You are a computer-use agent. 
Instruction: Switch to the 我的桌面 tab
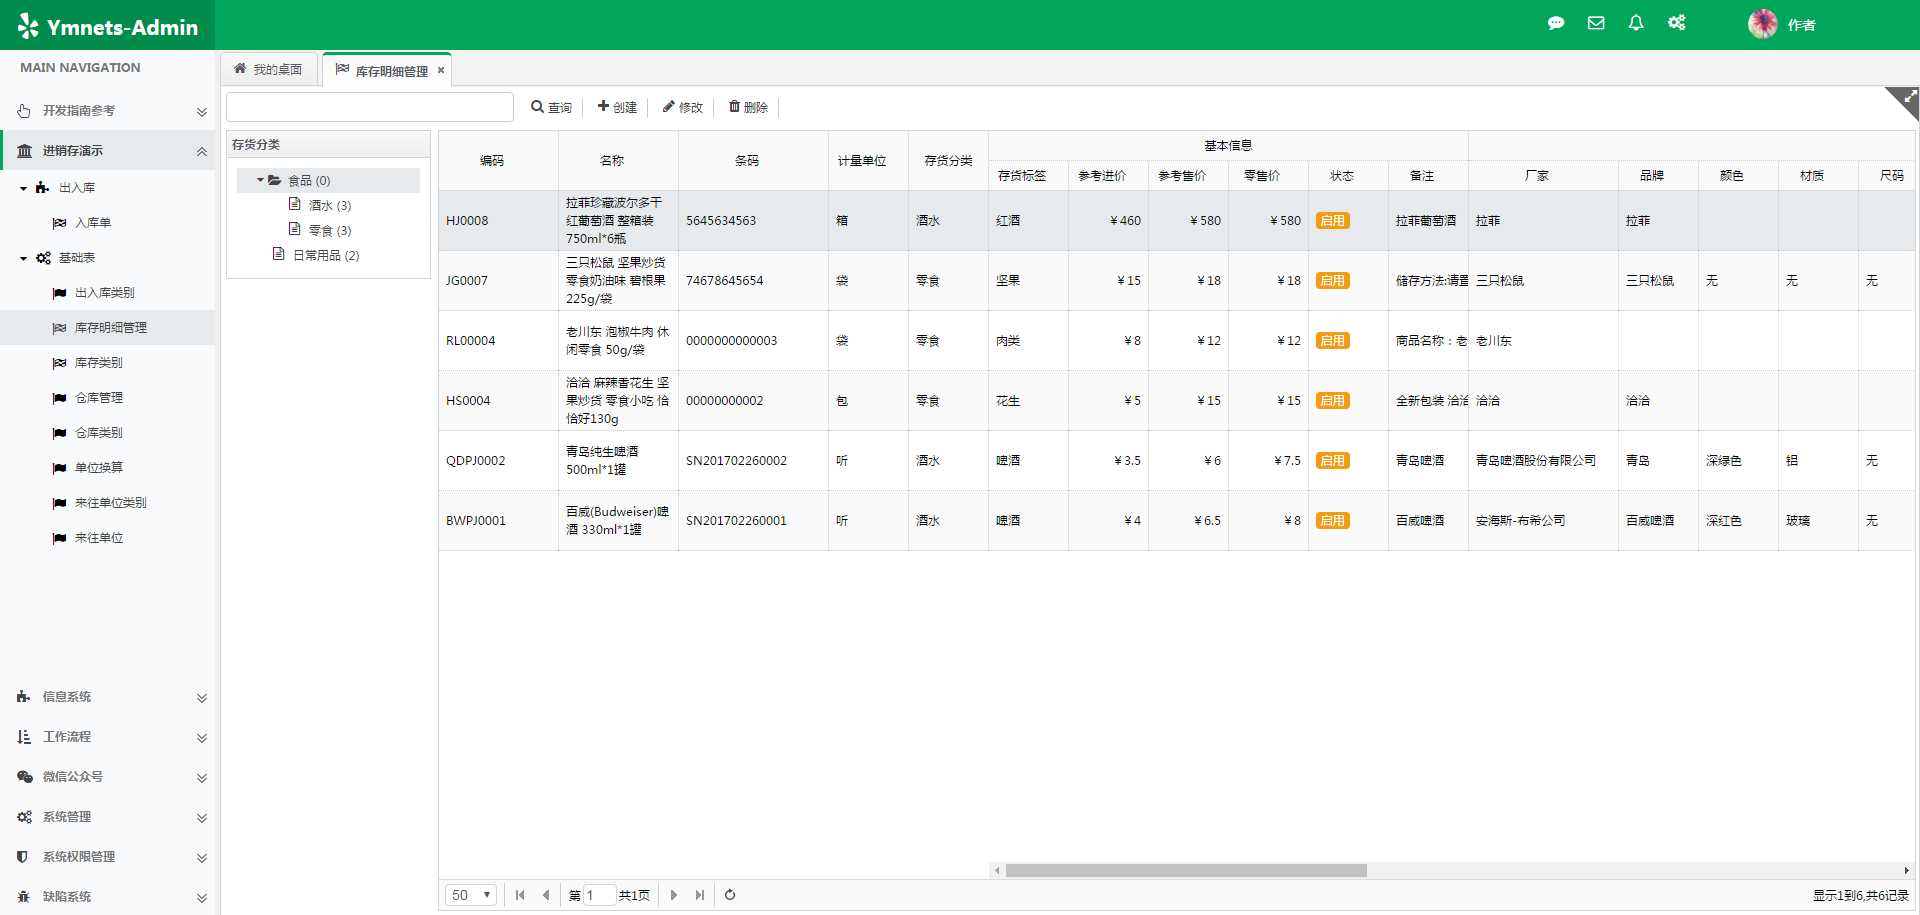pyautogui.click(x=268, y=69)
